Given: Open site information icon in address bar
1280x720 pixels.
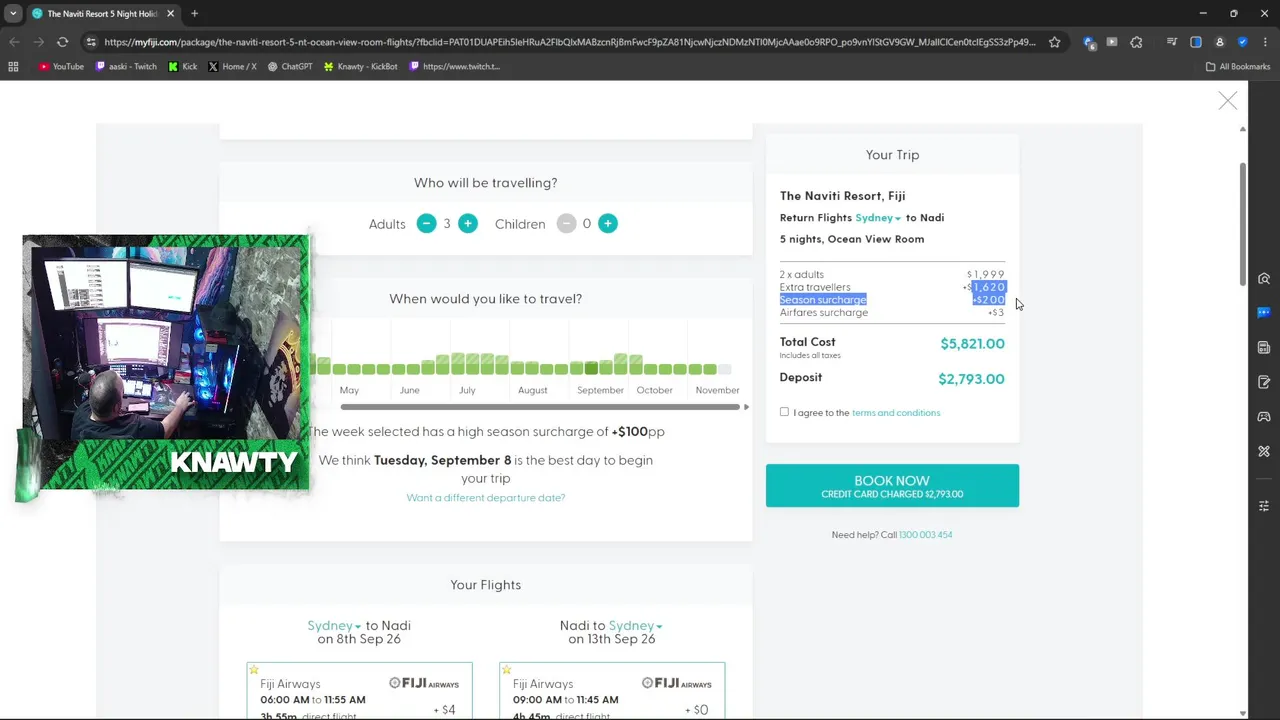Looking at the screenshot, I should click(91, 42).
